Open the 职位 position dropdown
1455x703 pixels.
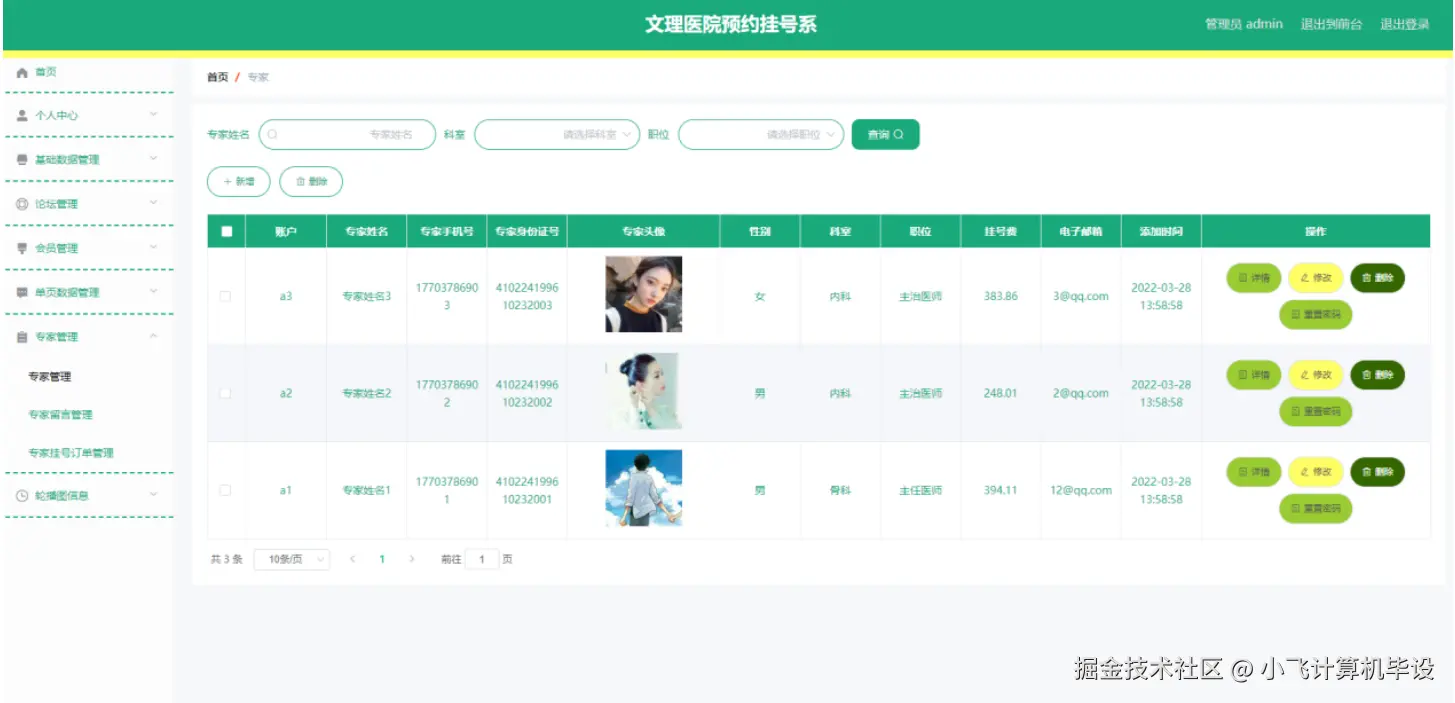point(761,134)
